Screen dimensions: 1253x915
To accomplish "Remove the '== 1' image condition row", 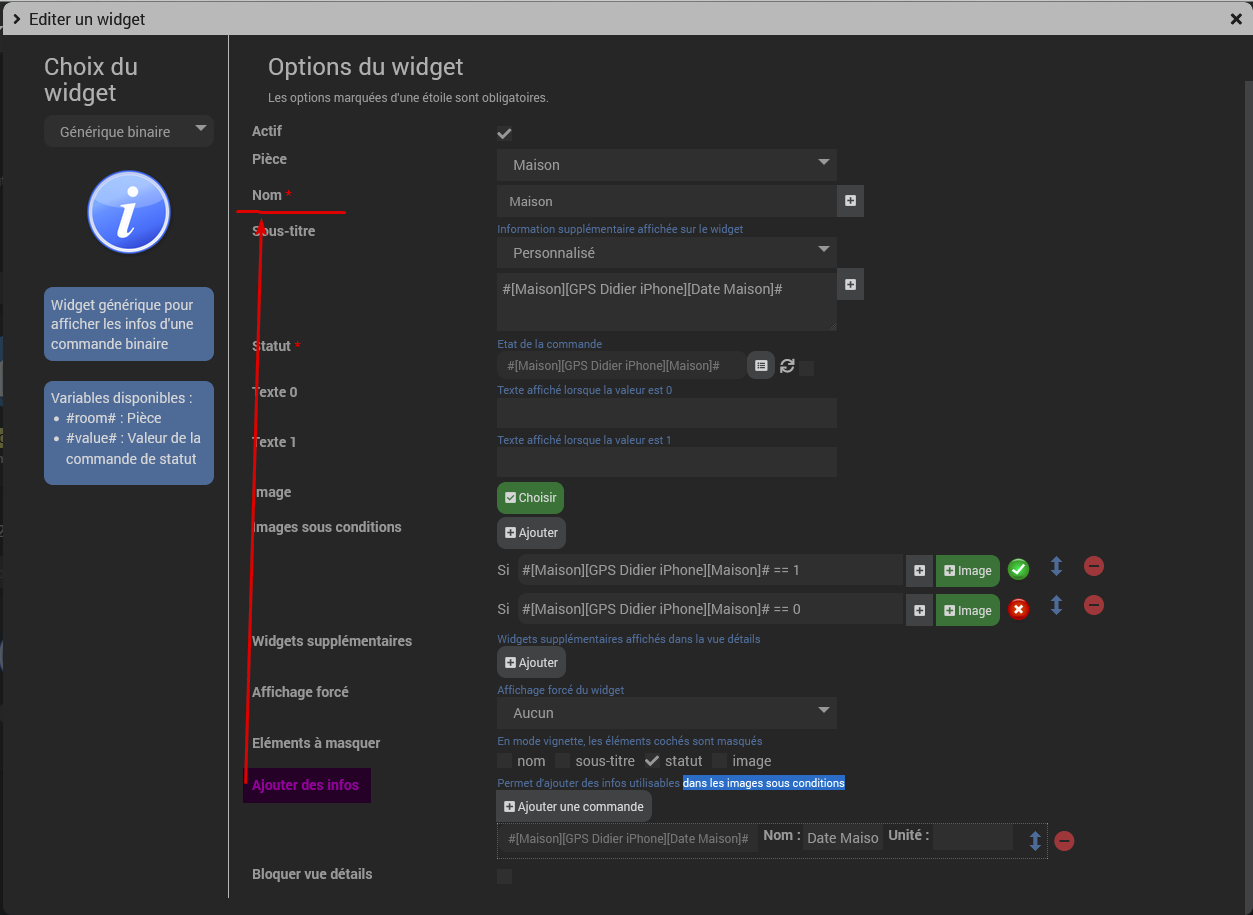I will pos(1094,567).
